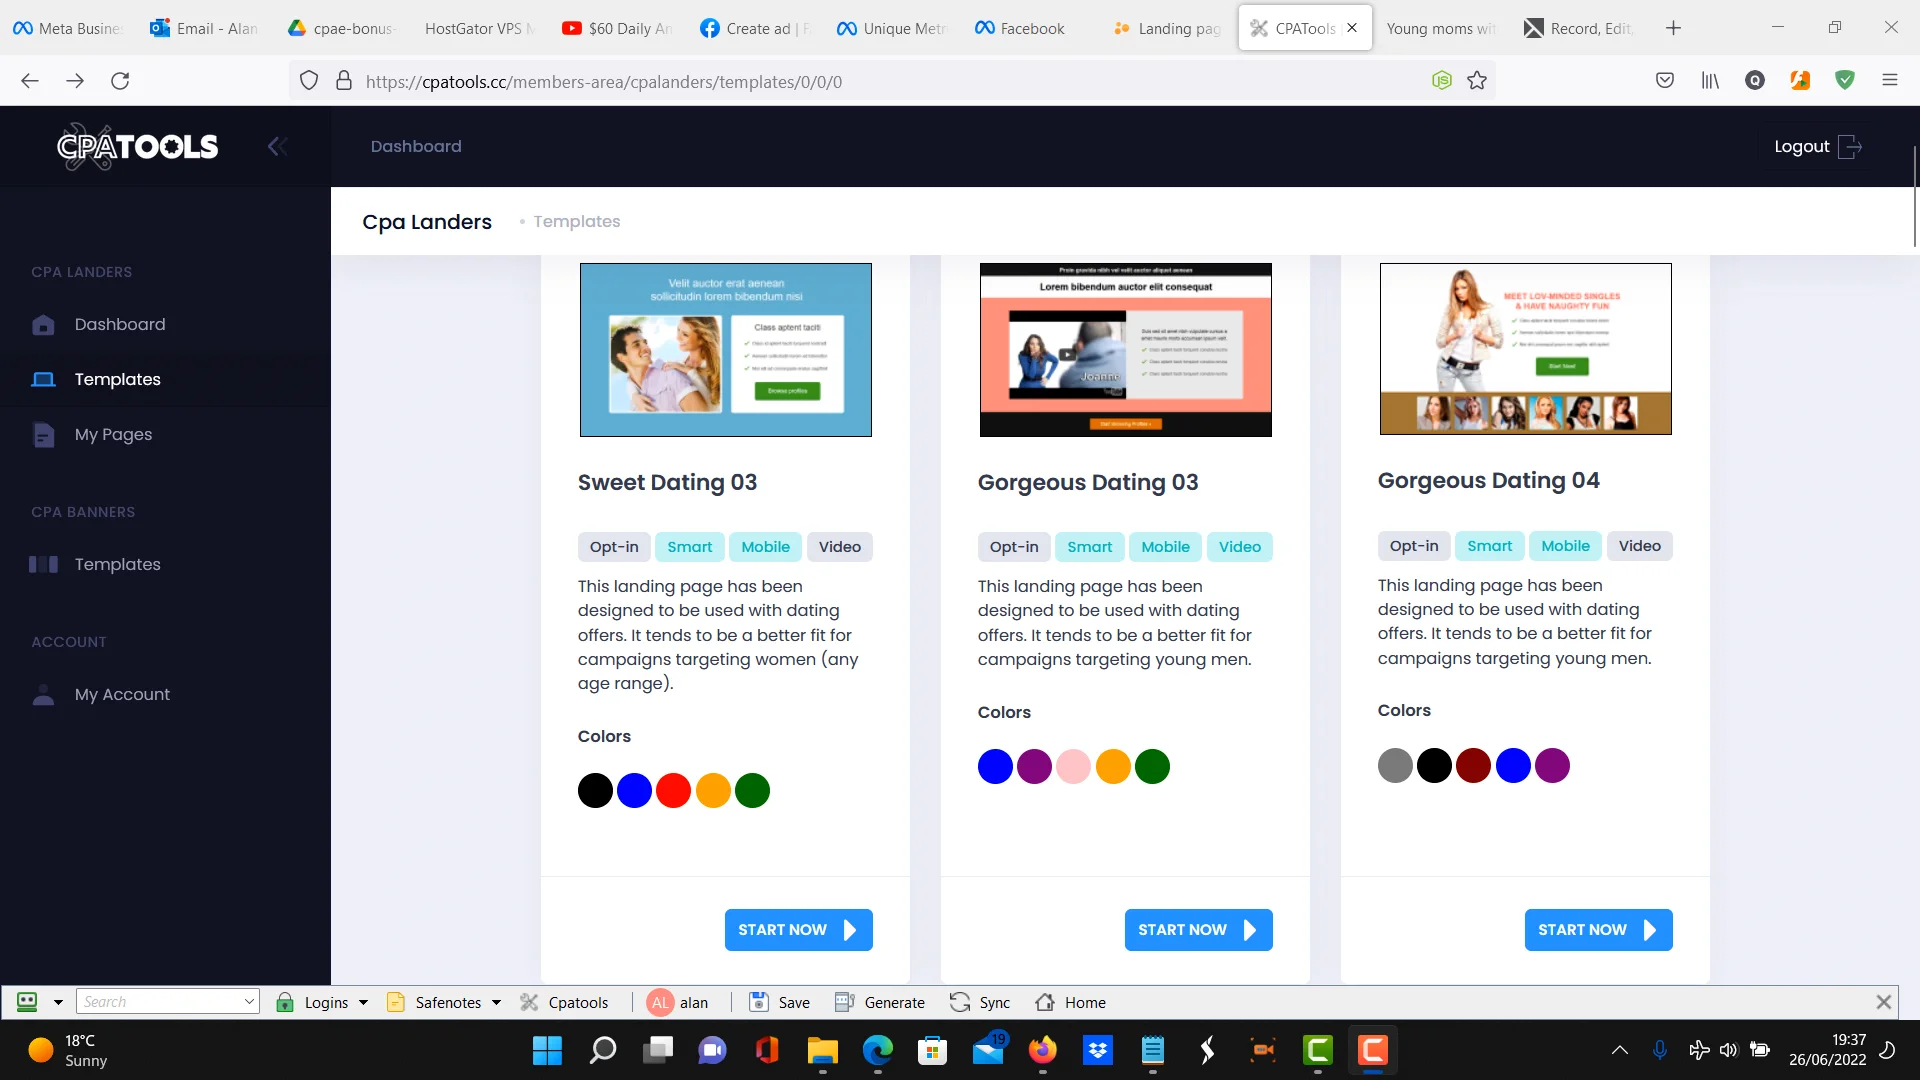Viewport: 1920px width, 1080px height.
Task: Click the Save disk icon in password toolbar
Action: click(x=759, y=1002)
